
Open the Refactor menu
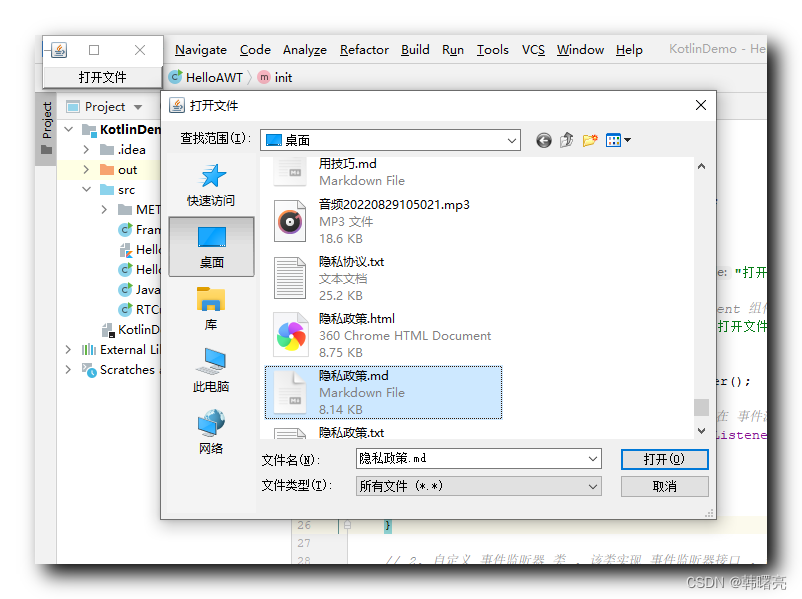(x=364, y=50)
